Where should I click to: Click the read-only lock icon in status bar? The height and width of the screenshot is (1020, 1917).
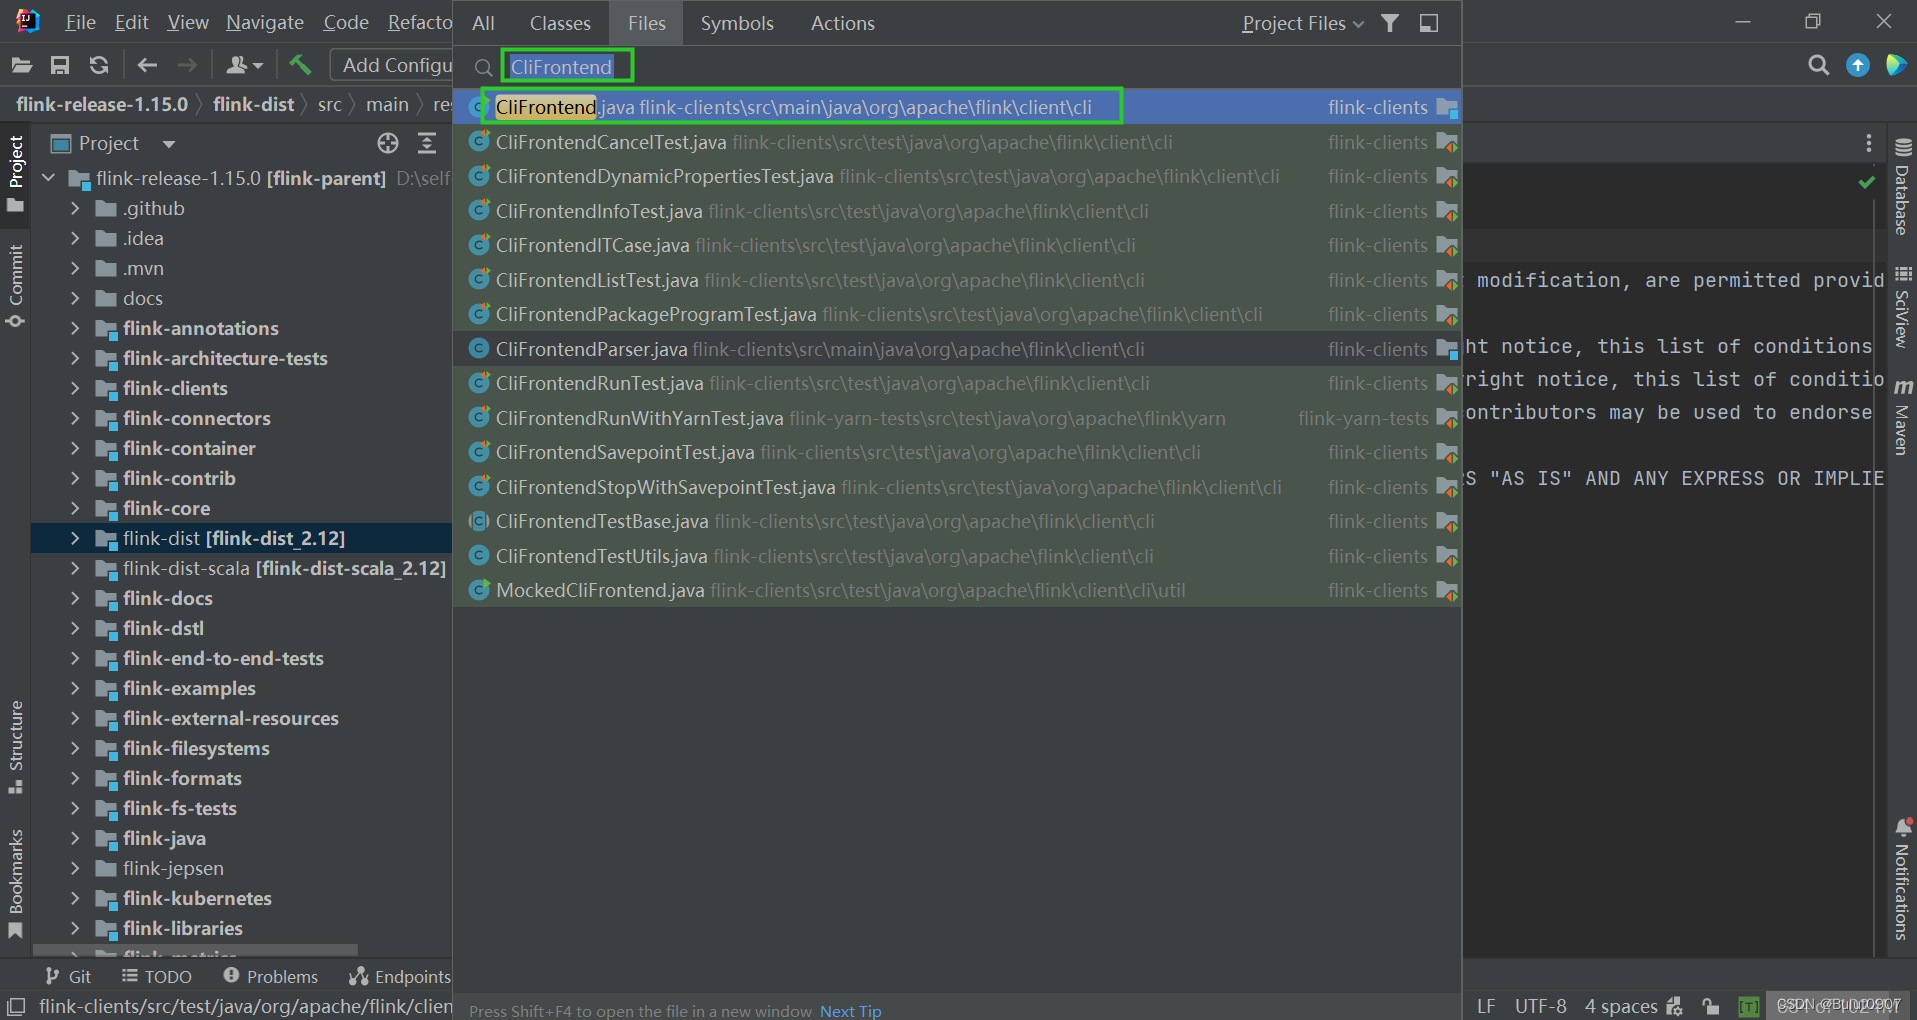click(x=1711, y=1006)
